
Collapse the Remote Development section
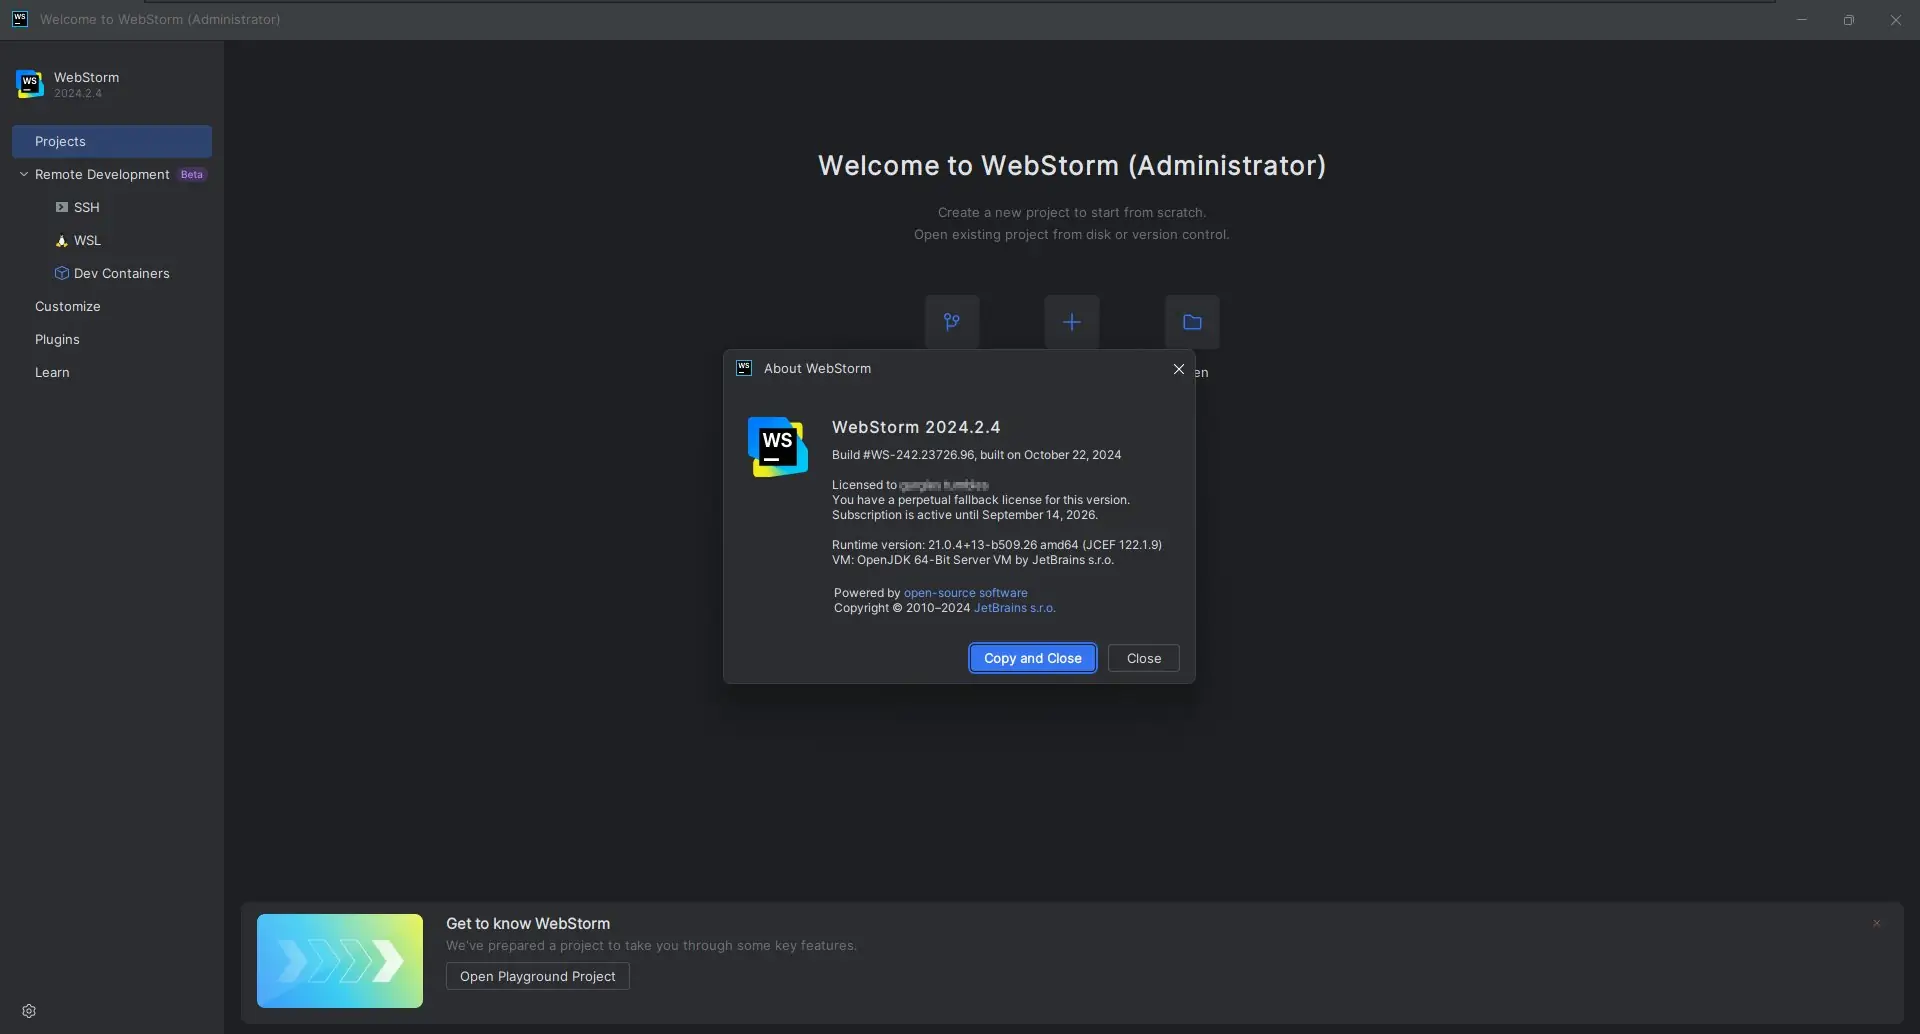[24, 174]
